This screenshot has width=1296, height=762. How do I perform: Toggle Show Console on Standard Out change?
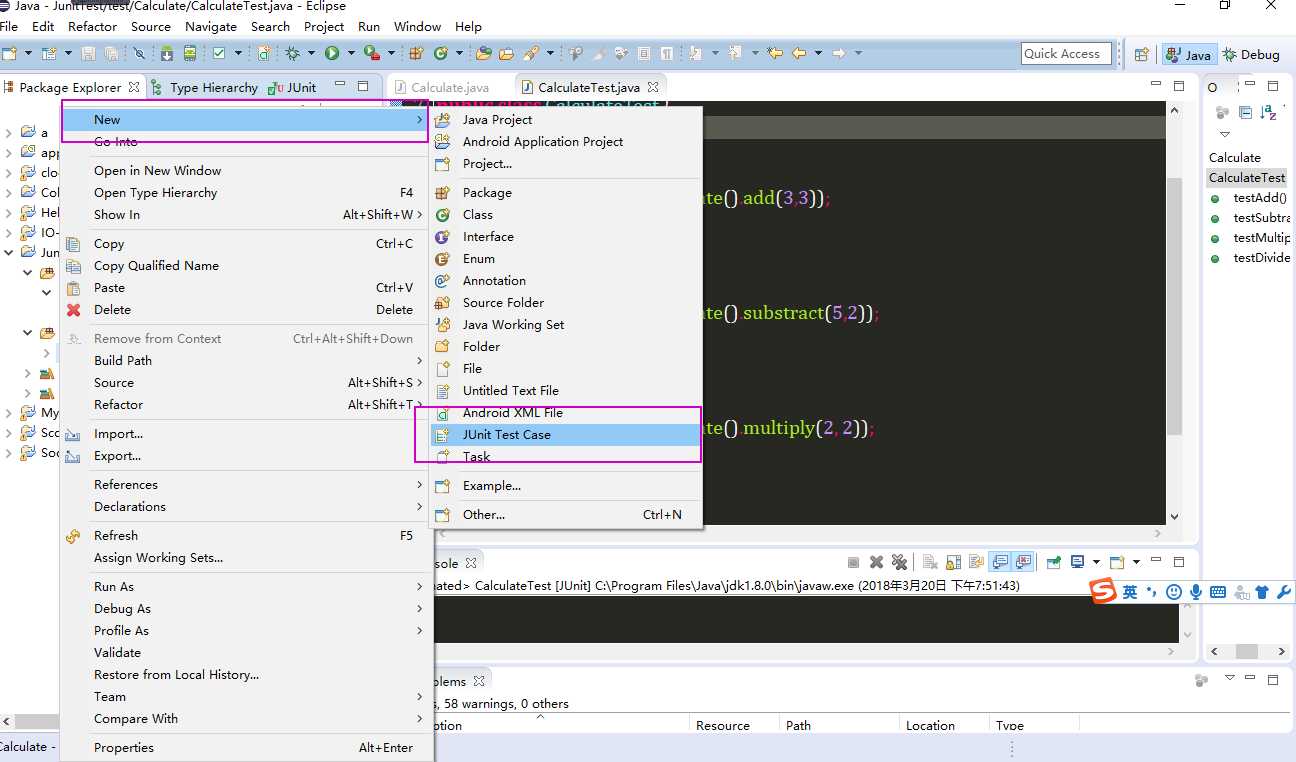coord(1001,562)
